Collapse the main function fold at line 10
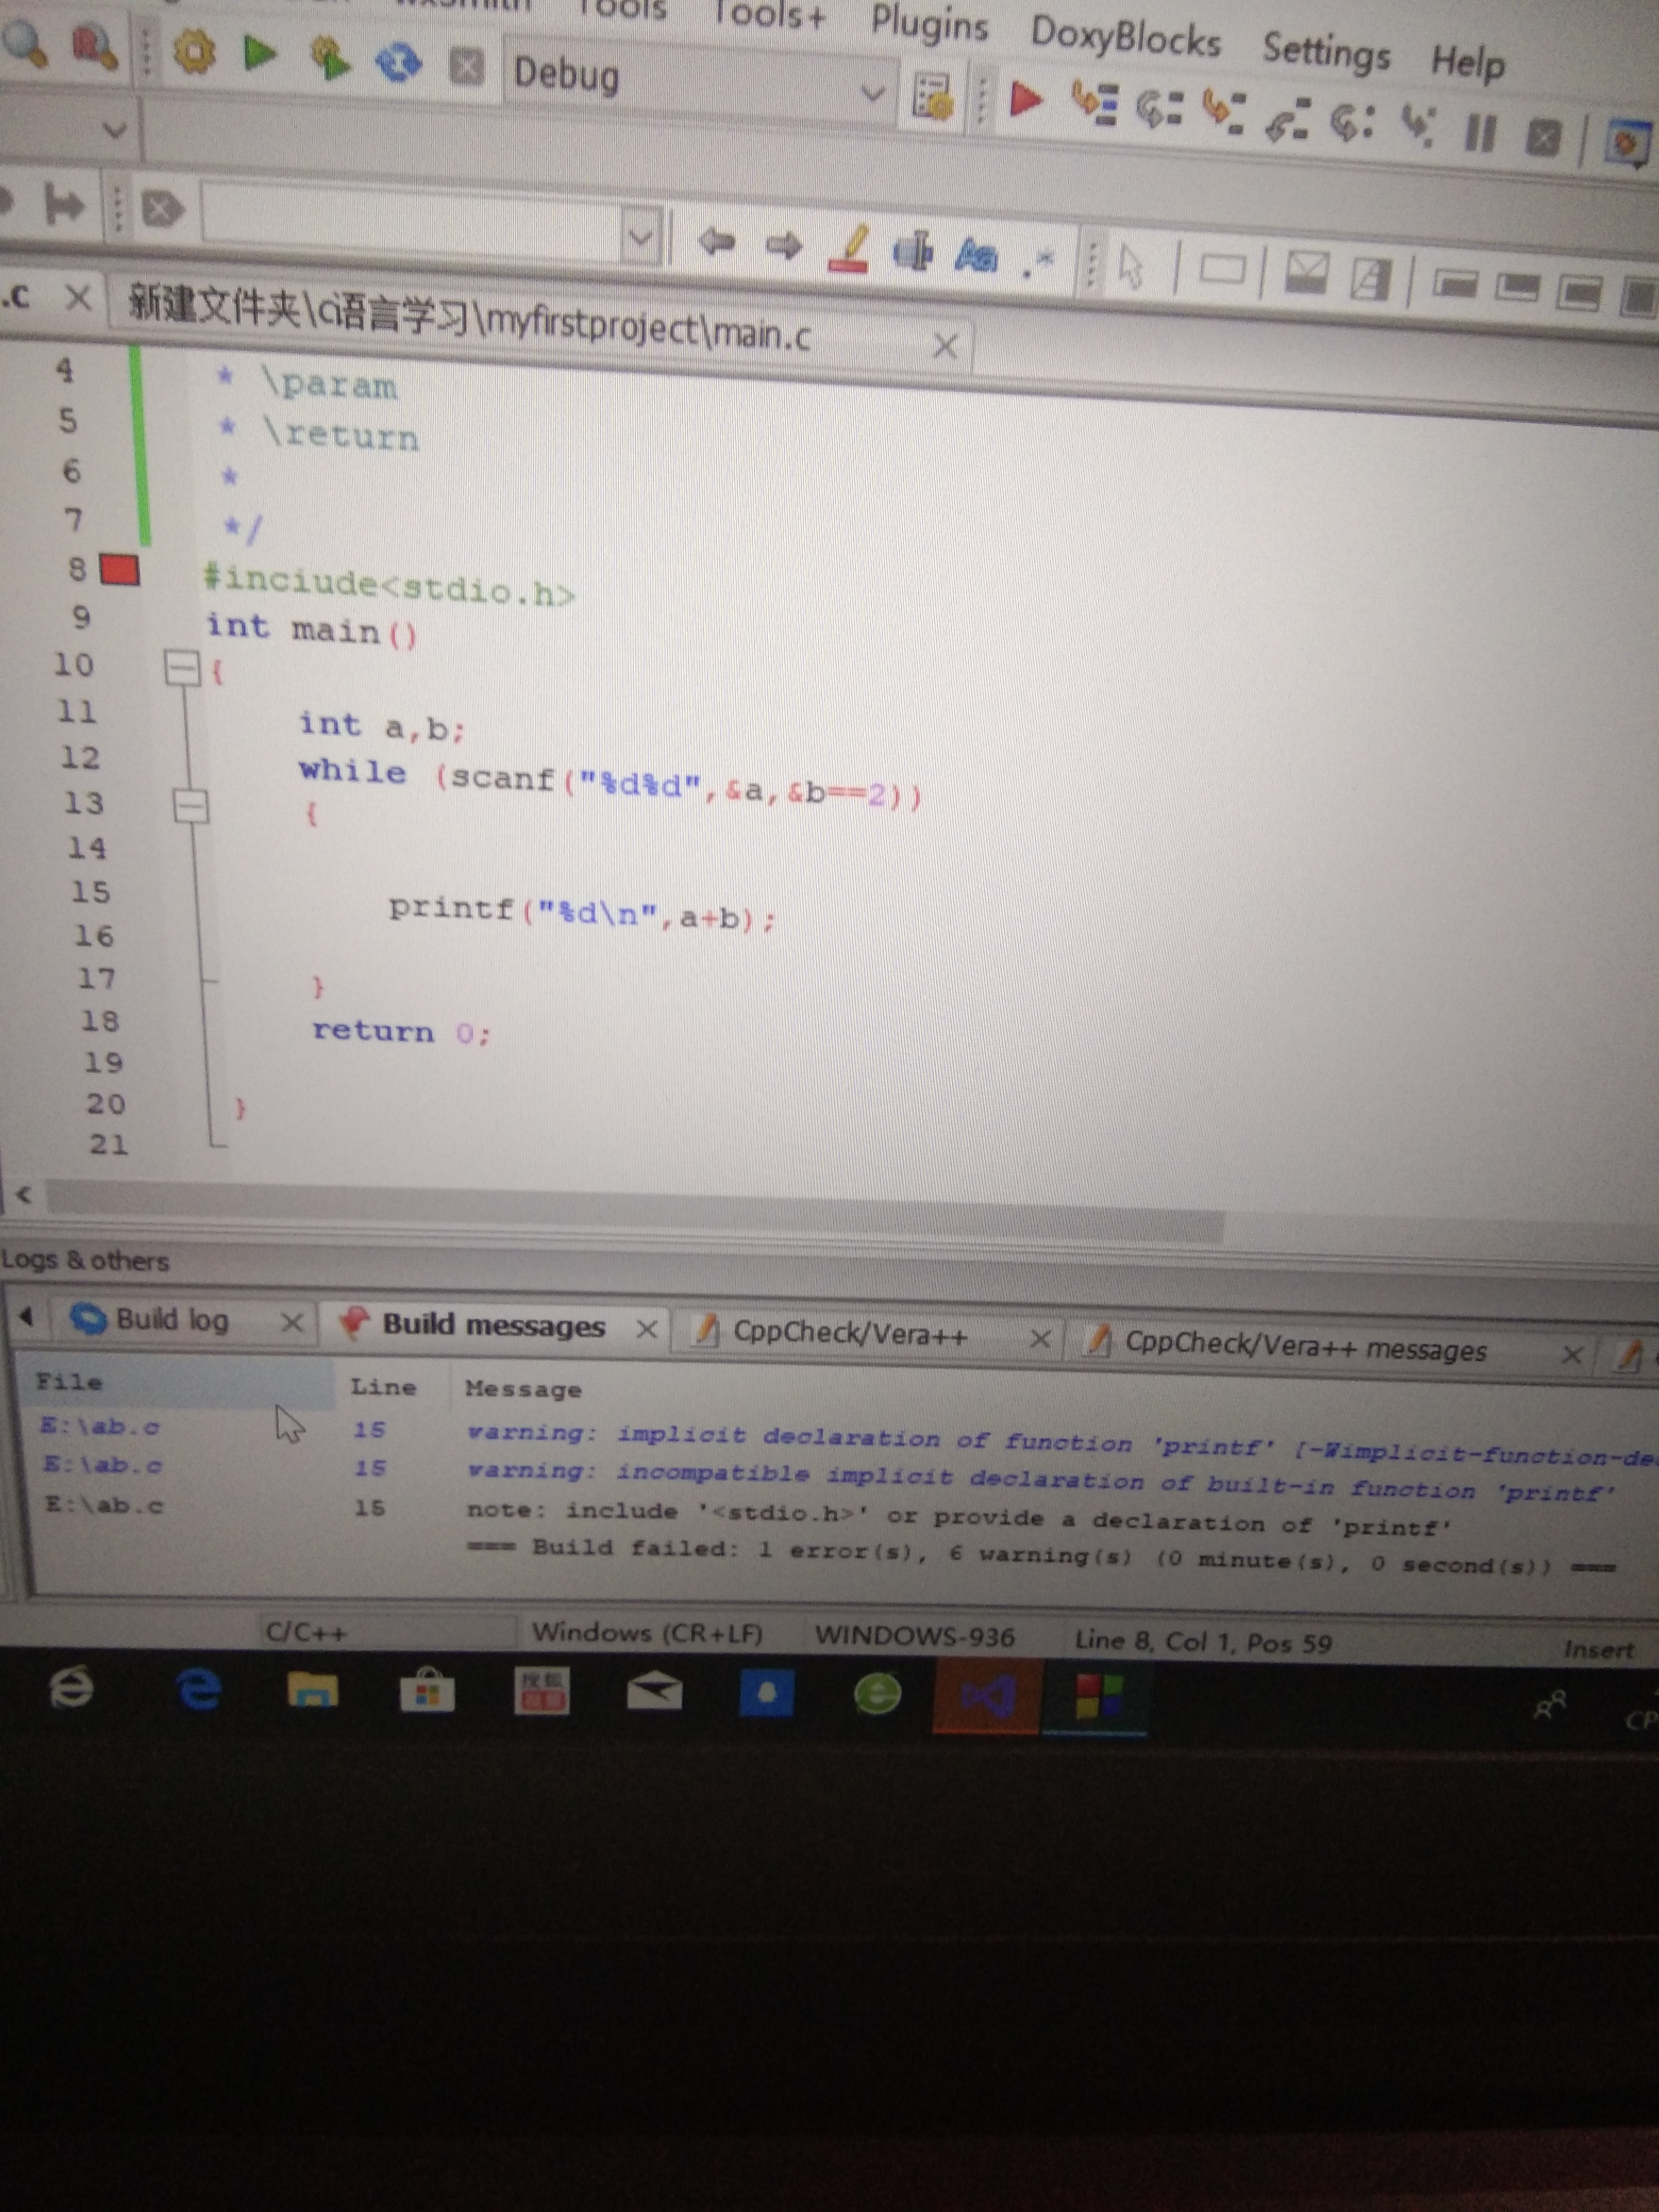Screen dimensions: 1659x2212 [182, 667]
